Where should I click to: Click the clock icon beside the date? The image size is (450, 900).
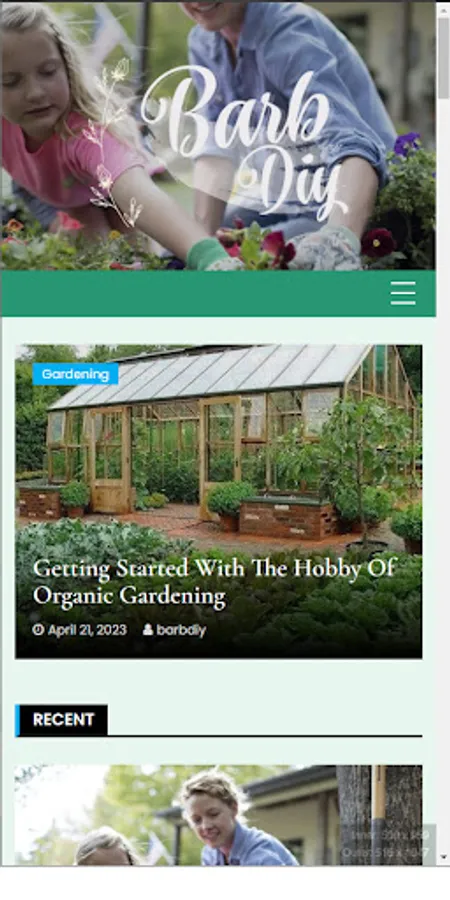[x=38, y=630]
